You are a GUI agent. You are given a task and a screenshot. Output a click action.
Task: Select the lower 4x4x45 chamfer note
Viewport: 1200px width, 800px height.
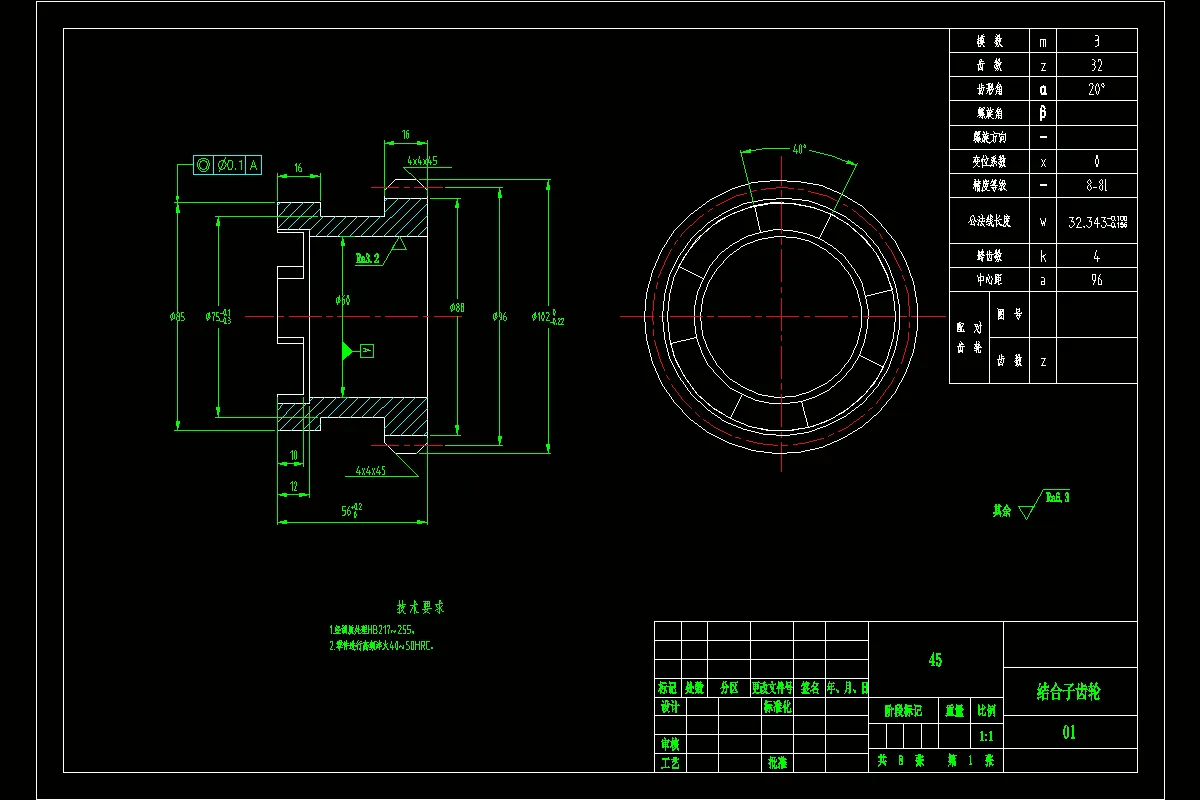pos(371,469)
